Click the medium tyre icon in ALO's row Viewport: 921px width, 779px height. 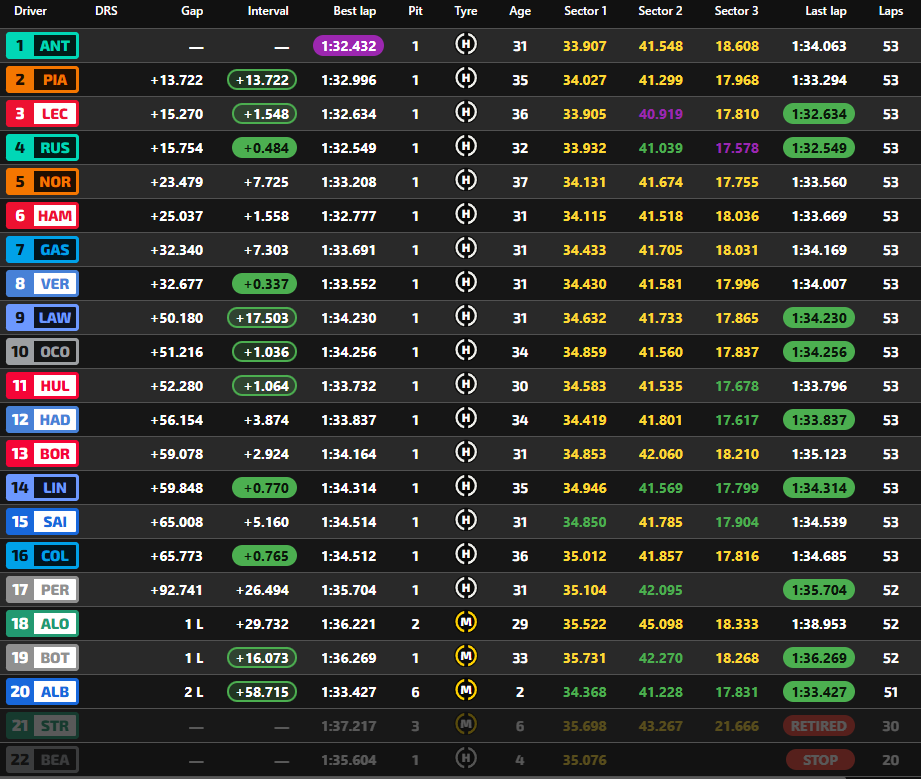(x=466, y=623)
